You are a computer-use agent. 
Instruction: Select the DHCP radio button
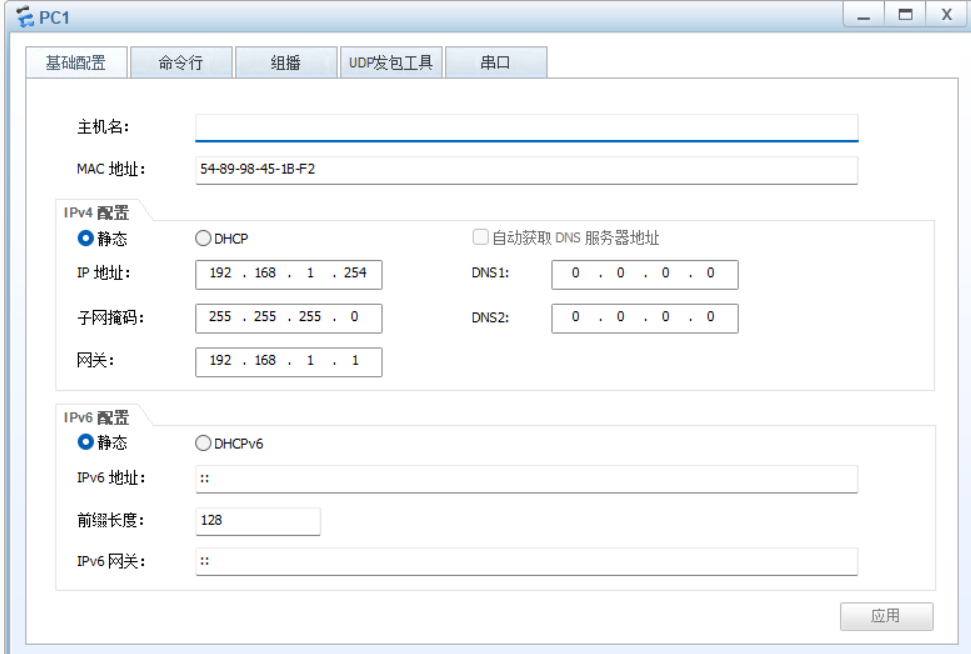click(x=203, y=238)
